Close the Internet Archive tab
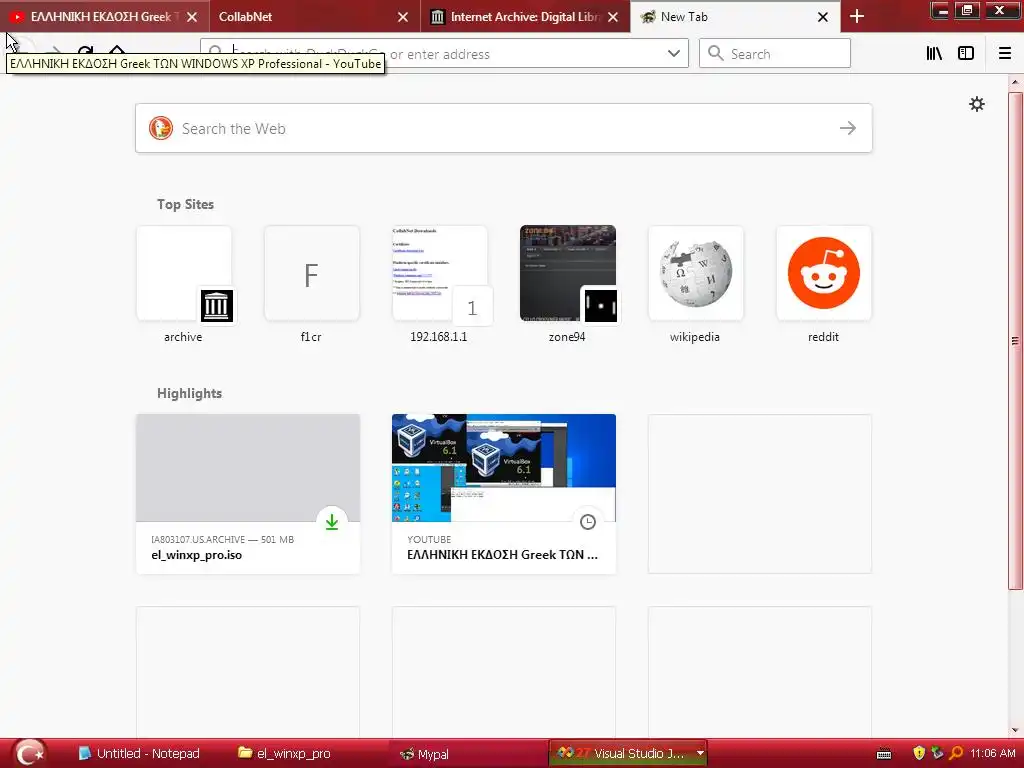The width and height of the screenshot is (1024, 768). [613, 17]
